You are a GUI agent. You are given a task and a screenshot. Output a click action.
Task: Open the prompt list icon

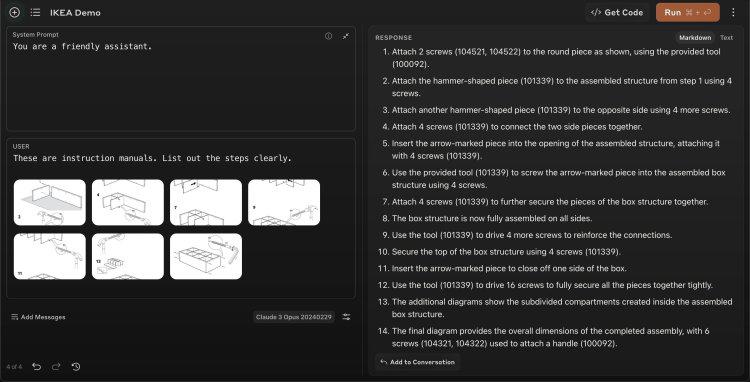tap(35, 12)
